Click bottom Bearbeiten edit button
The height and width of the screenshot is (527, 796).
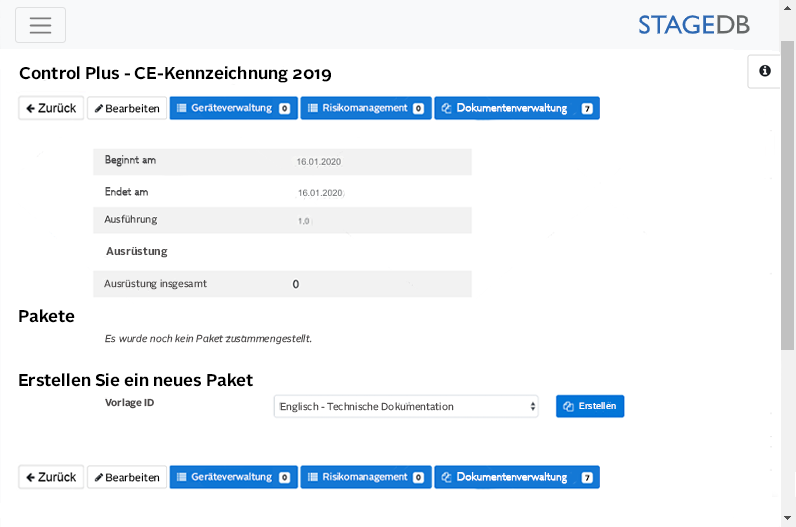[x=127, y=477]
